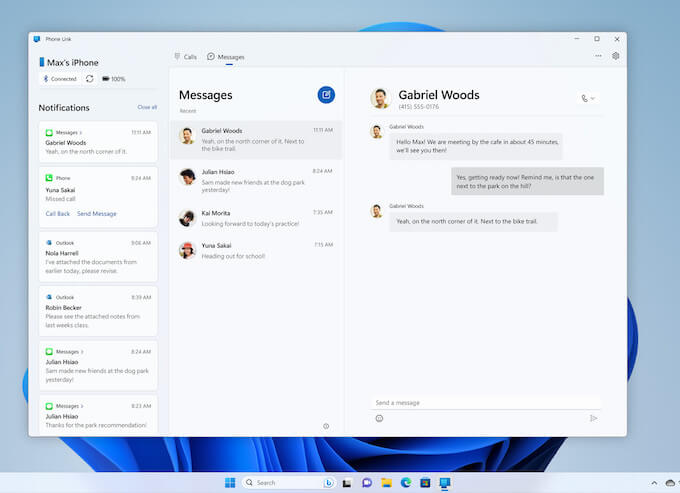Viewport: 680px width, 493px height.
Task: Click the send message arrow
Action: coord(593,418)
